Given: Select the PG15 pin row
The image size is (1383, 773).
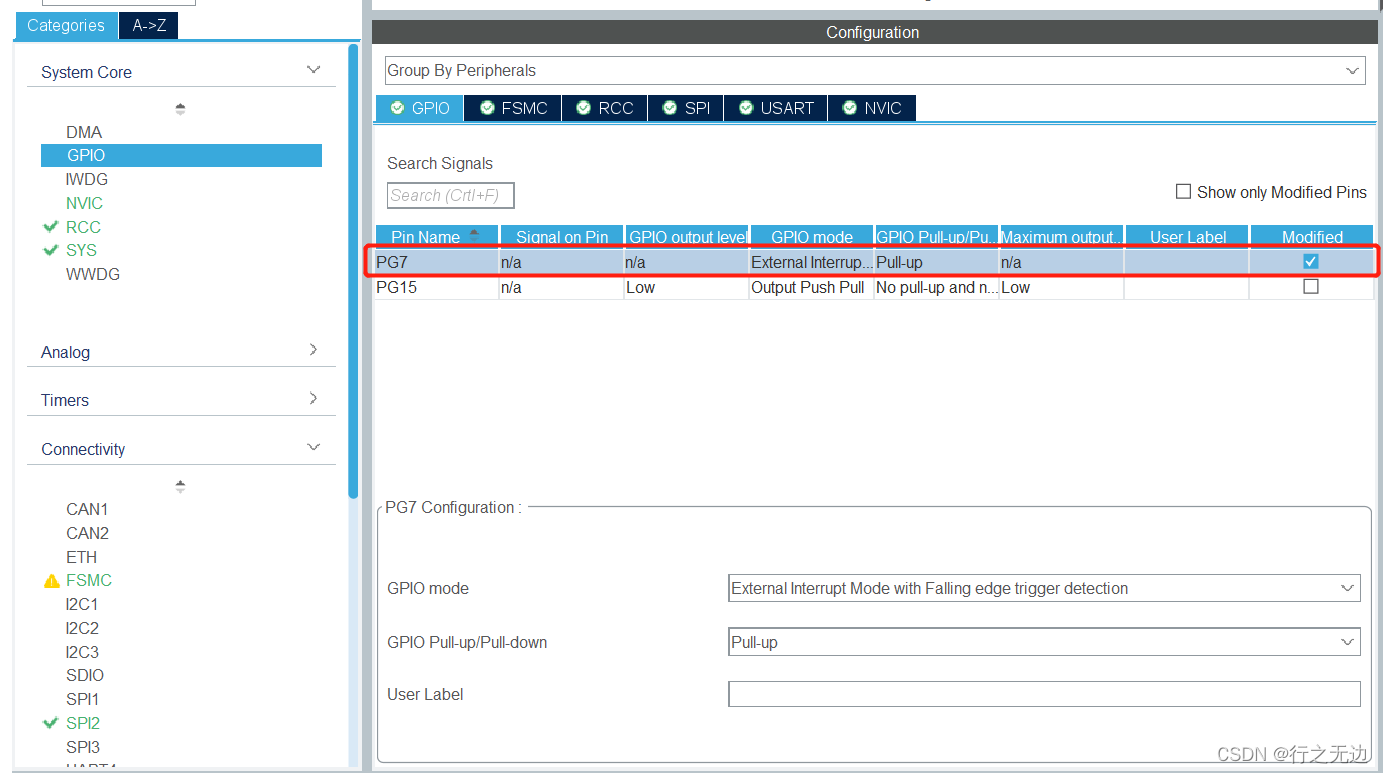Looking at the screenshot, I should coord(875,287).
